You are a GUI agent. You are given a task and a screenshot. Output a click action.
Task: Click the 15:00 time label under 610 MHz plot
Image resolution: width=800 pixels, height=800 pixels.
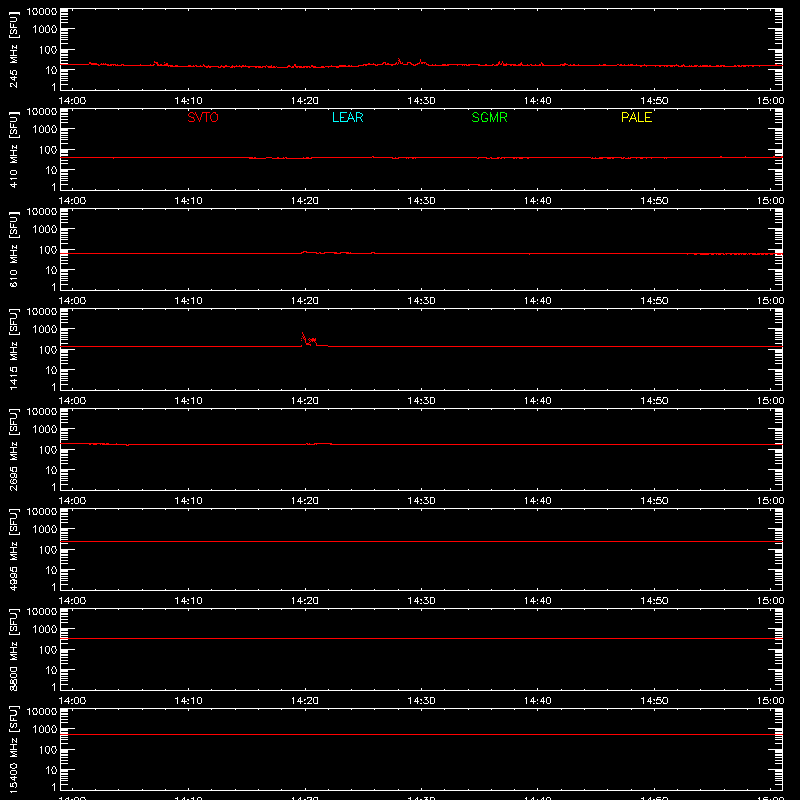coord(770,301)
